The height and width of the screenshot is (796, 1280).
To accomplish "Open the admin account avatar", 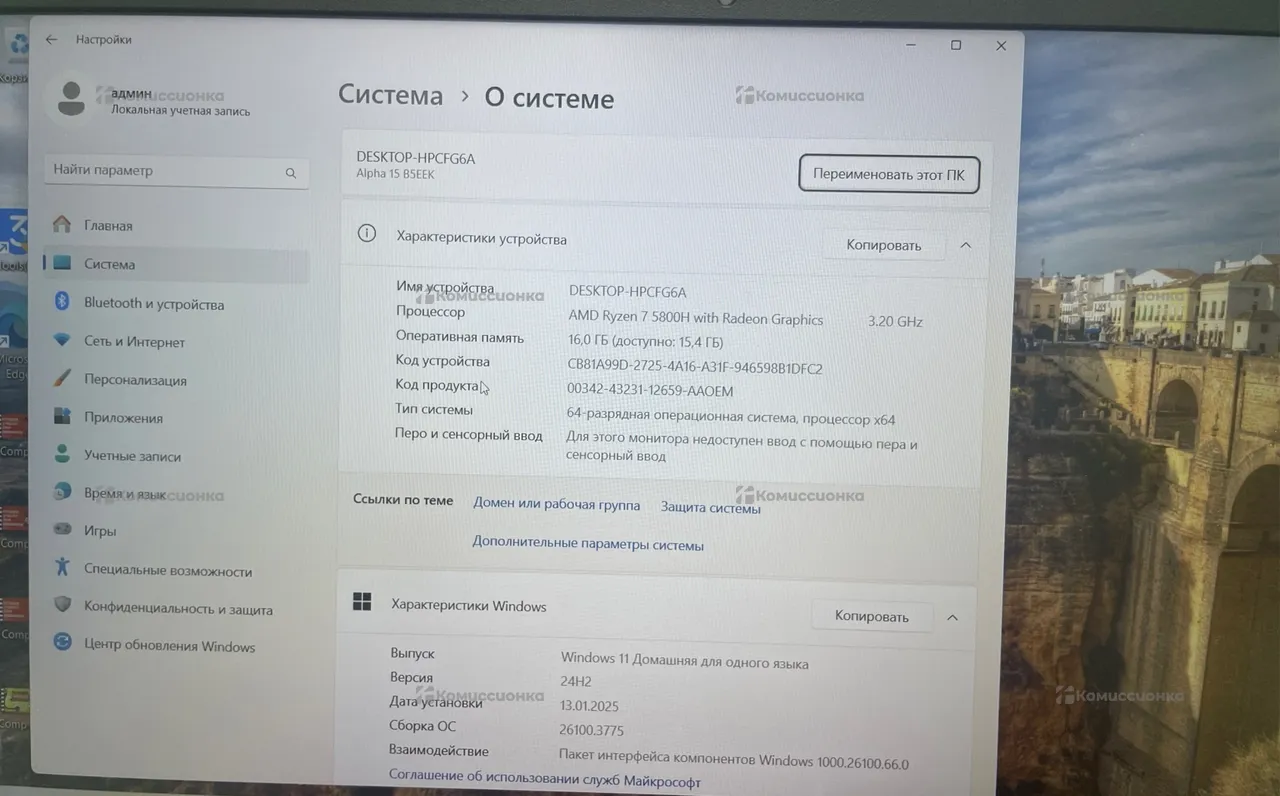I will (71, 98).
